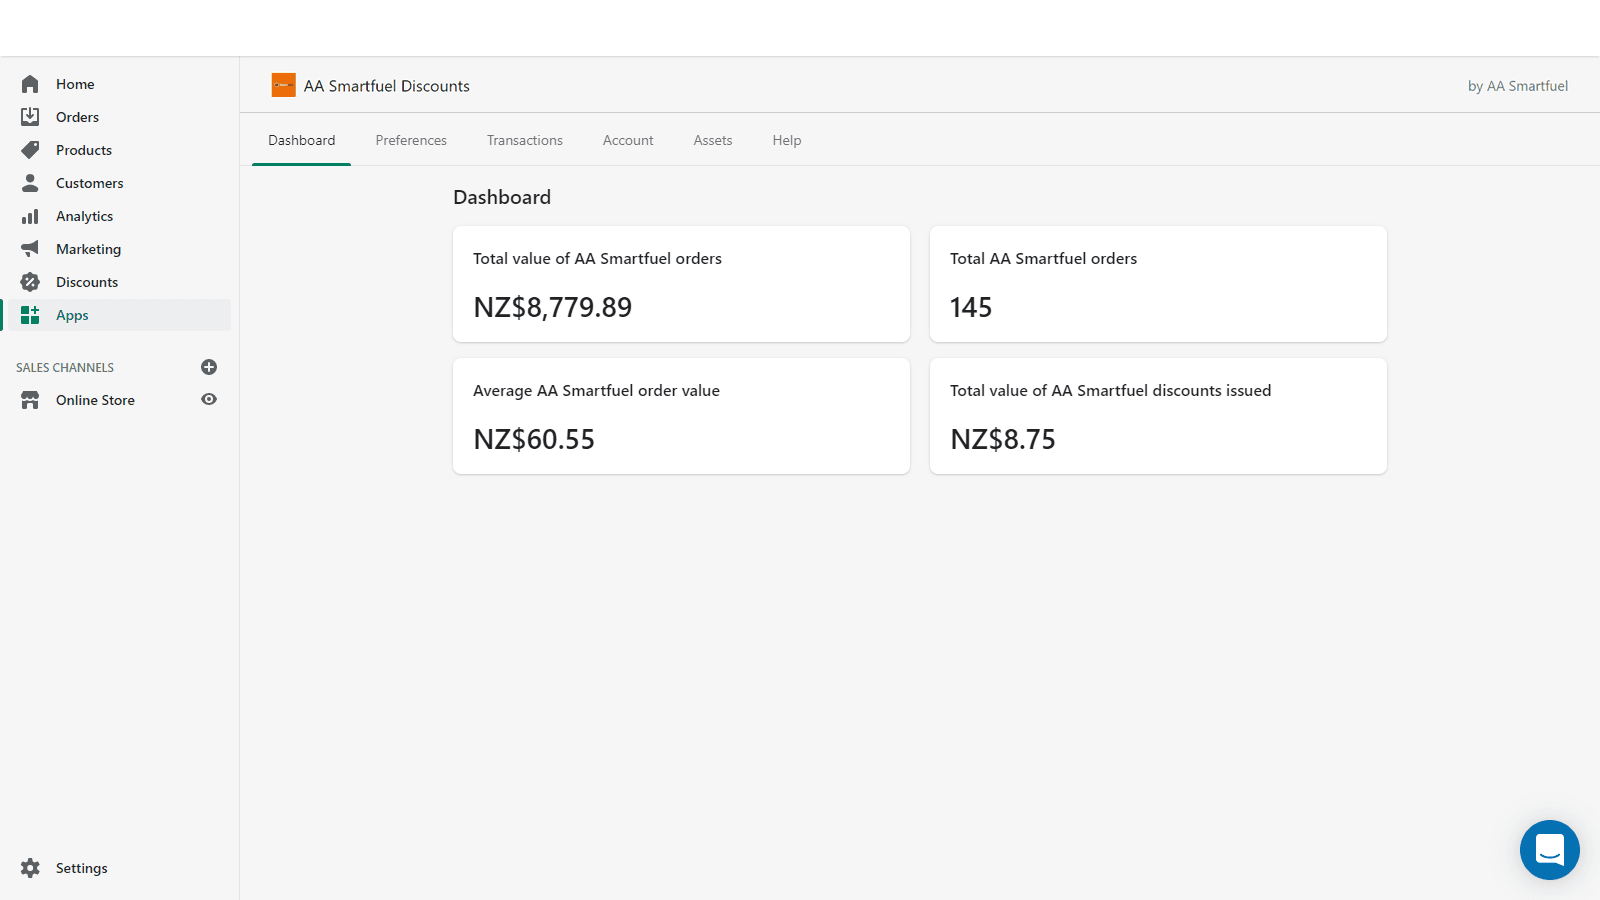Viewport: 1600px width, 900px height.
Task: Click the Products price-tag icon
Action: pyautogui.click(x=30, y=149)
